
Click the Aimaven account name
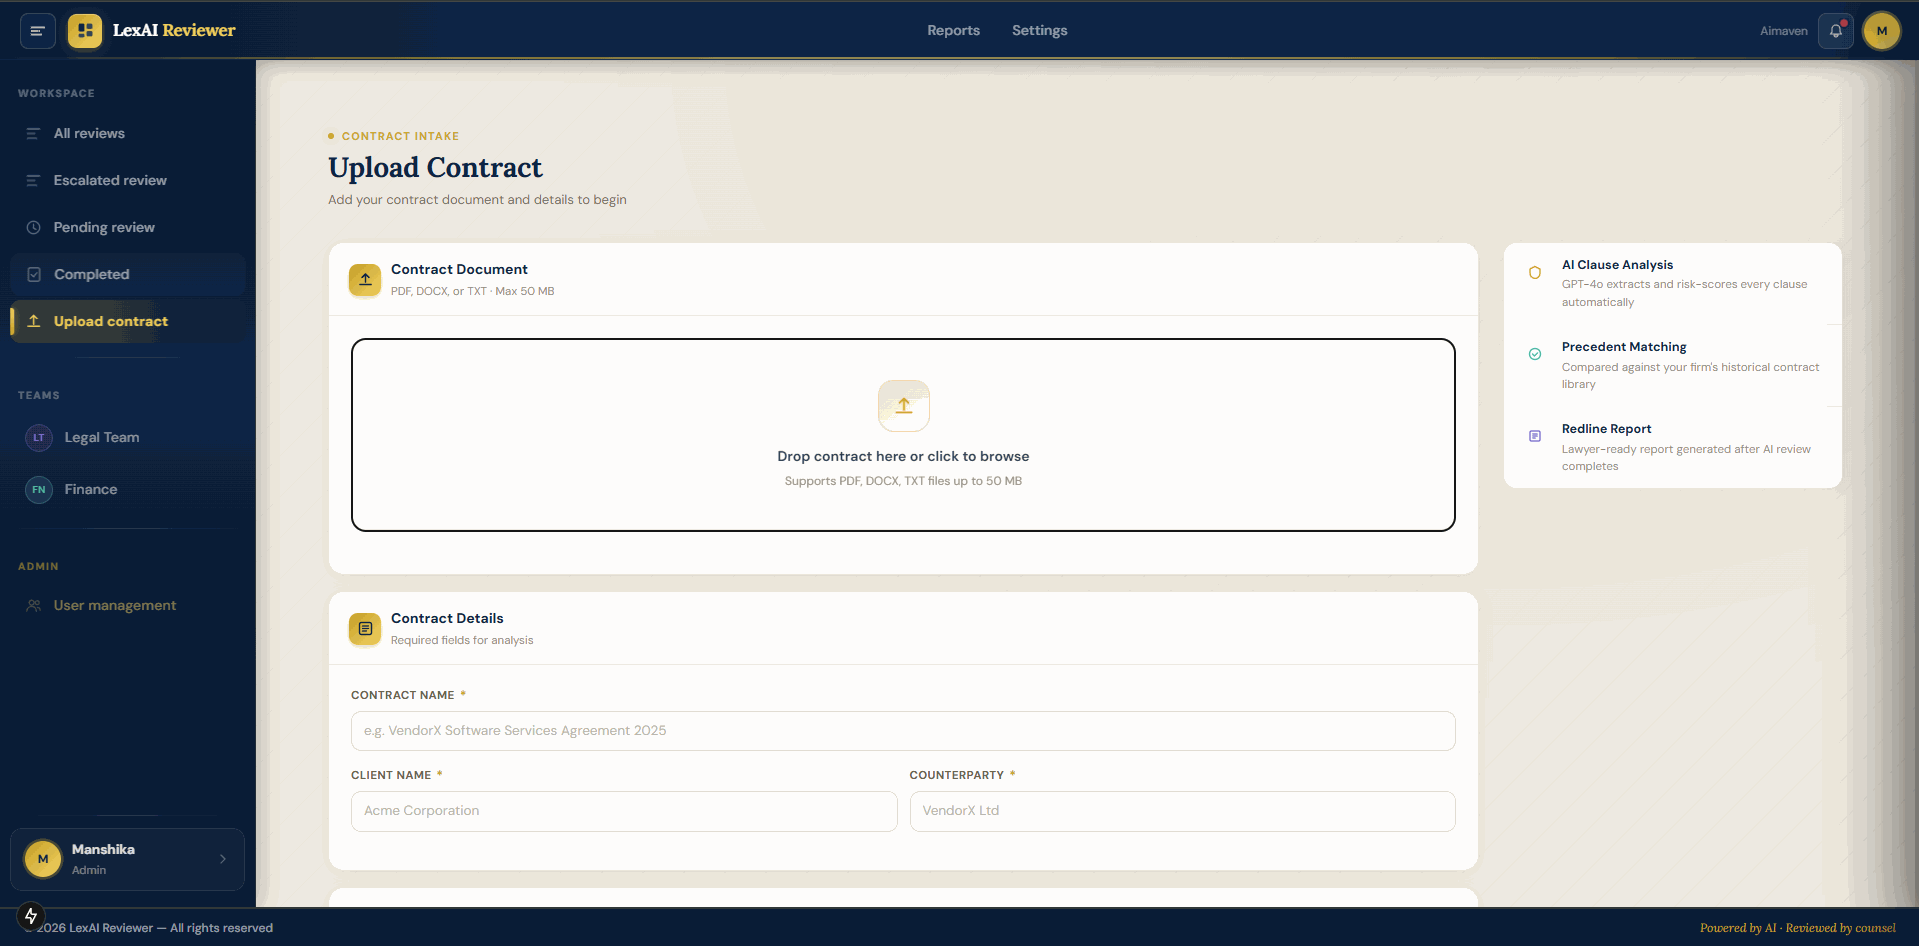[x=1784, y=31]
